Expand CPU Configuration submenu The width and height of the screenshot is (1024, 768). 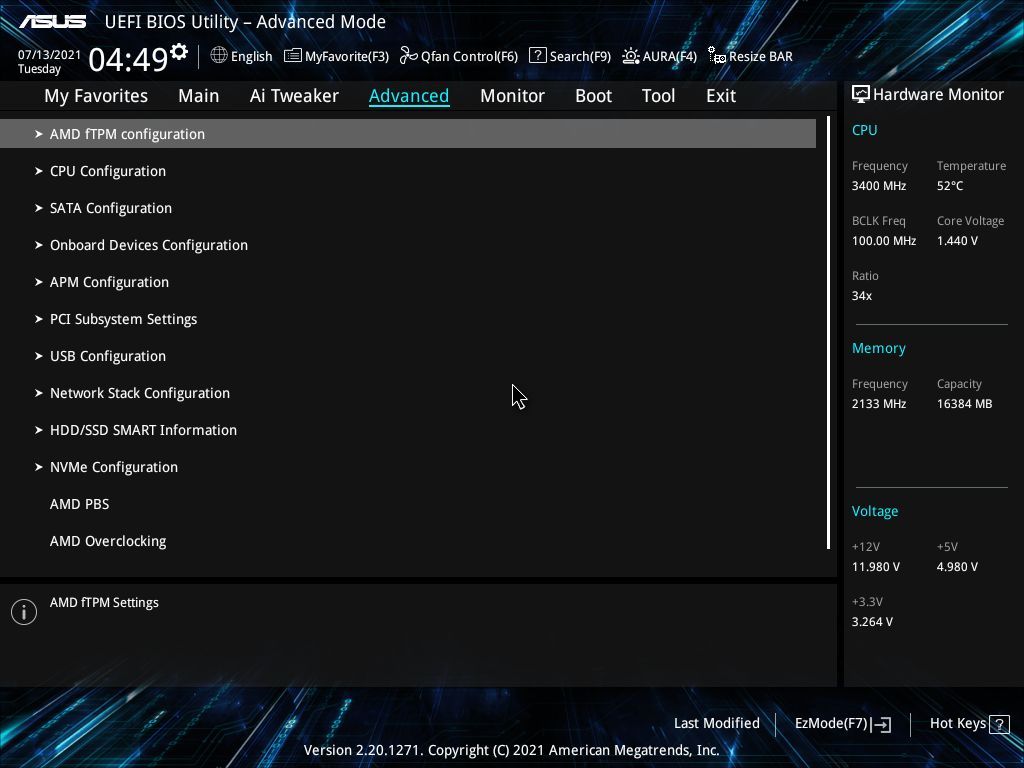tap(408, 171)
